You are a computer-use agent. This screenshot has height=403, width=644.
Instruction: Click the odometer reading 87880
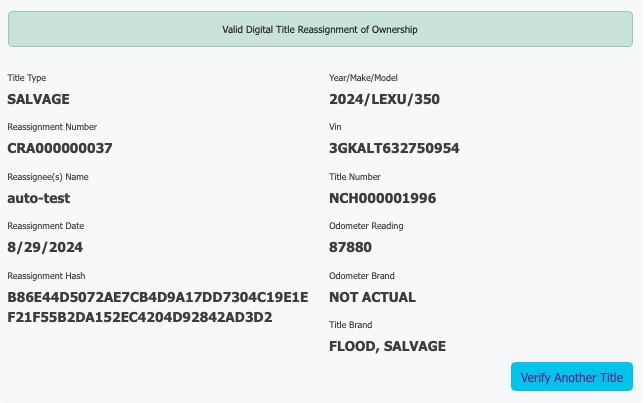click(x=350, y=247)
